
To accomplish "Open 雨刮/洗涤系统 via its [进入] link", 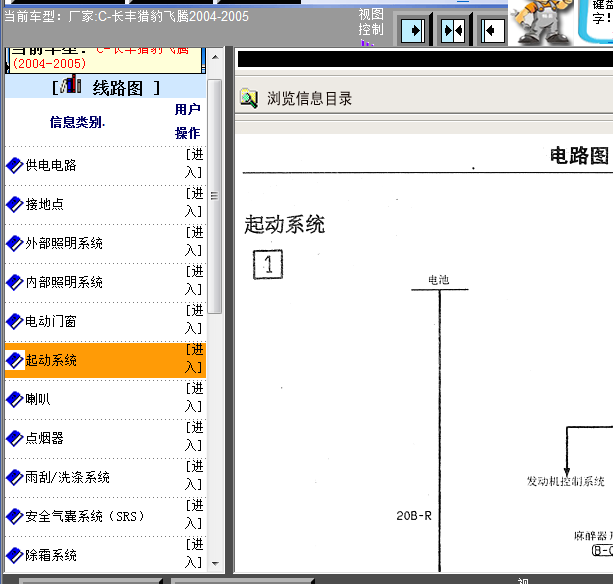I will pyautogui.click(x=194, y=475).
